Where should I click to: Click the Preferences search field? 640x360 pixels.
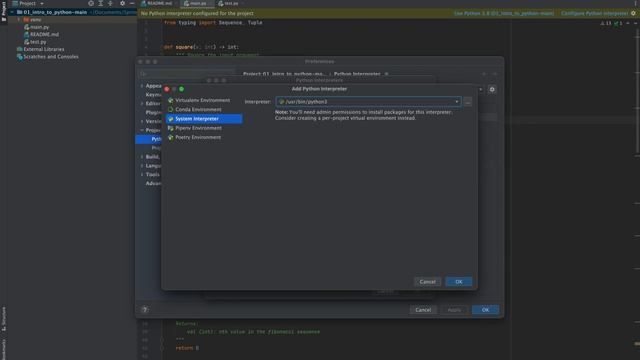tap(188, 74)
